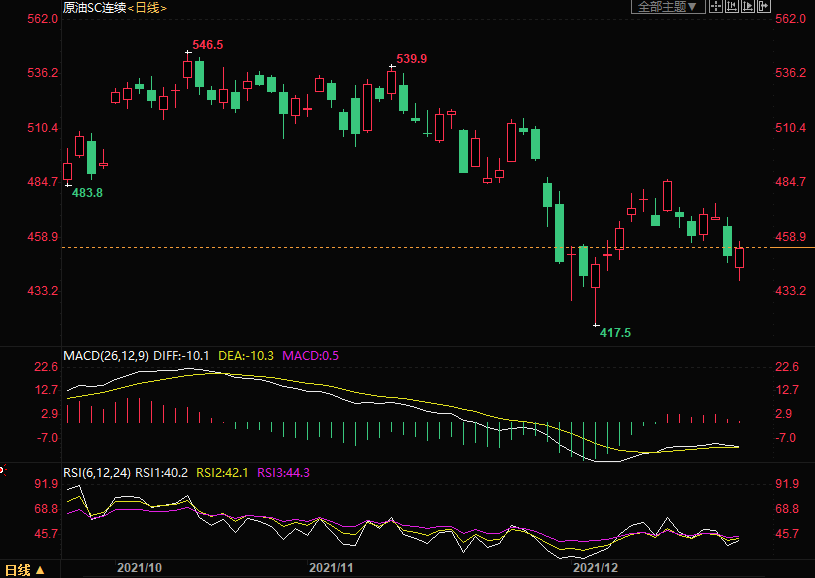
Task: Click the 539.9 peak price label
Action: click(411, 59)
